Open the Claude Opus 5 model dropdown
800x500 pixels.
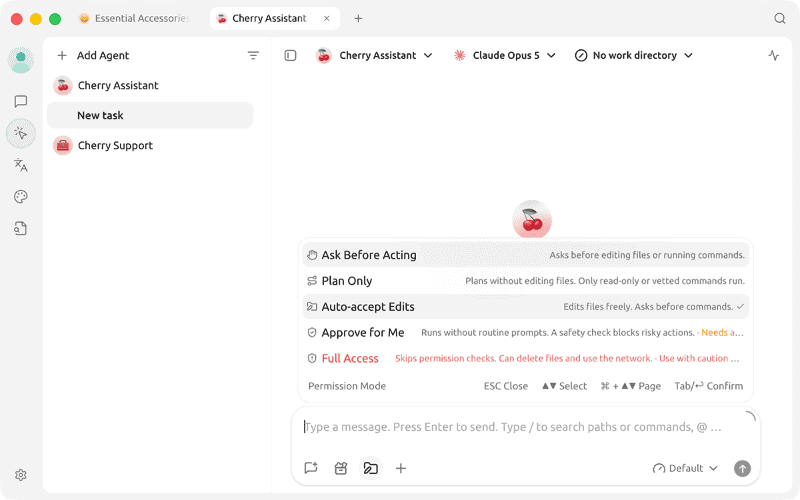505,55
